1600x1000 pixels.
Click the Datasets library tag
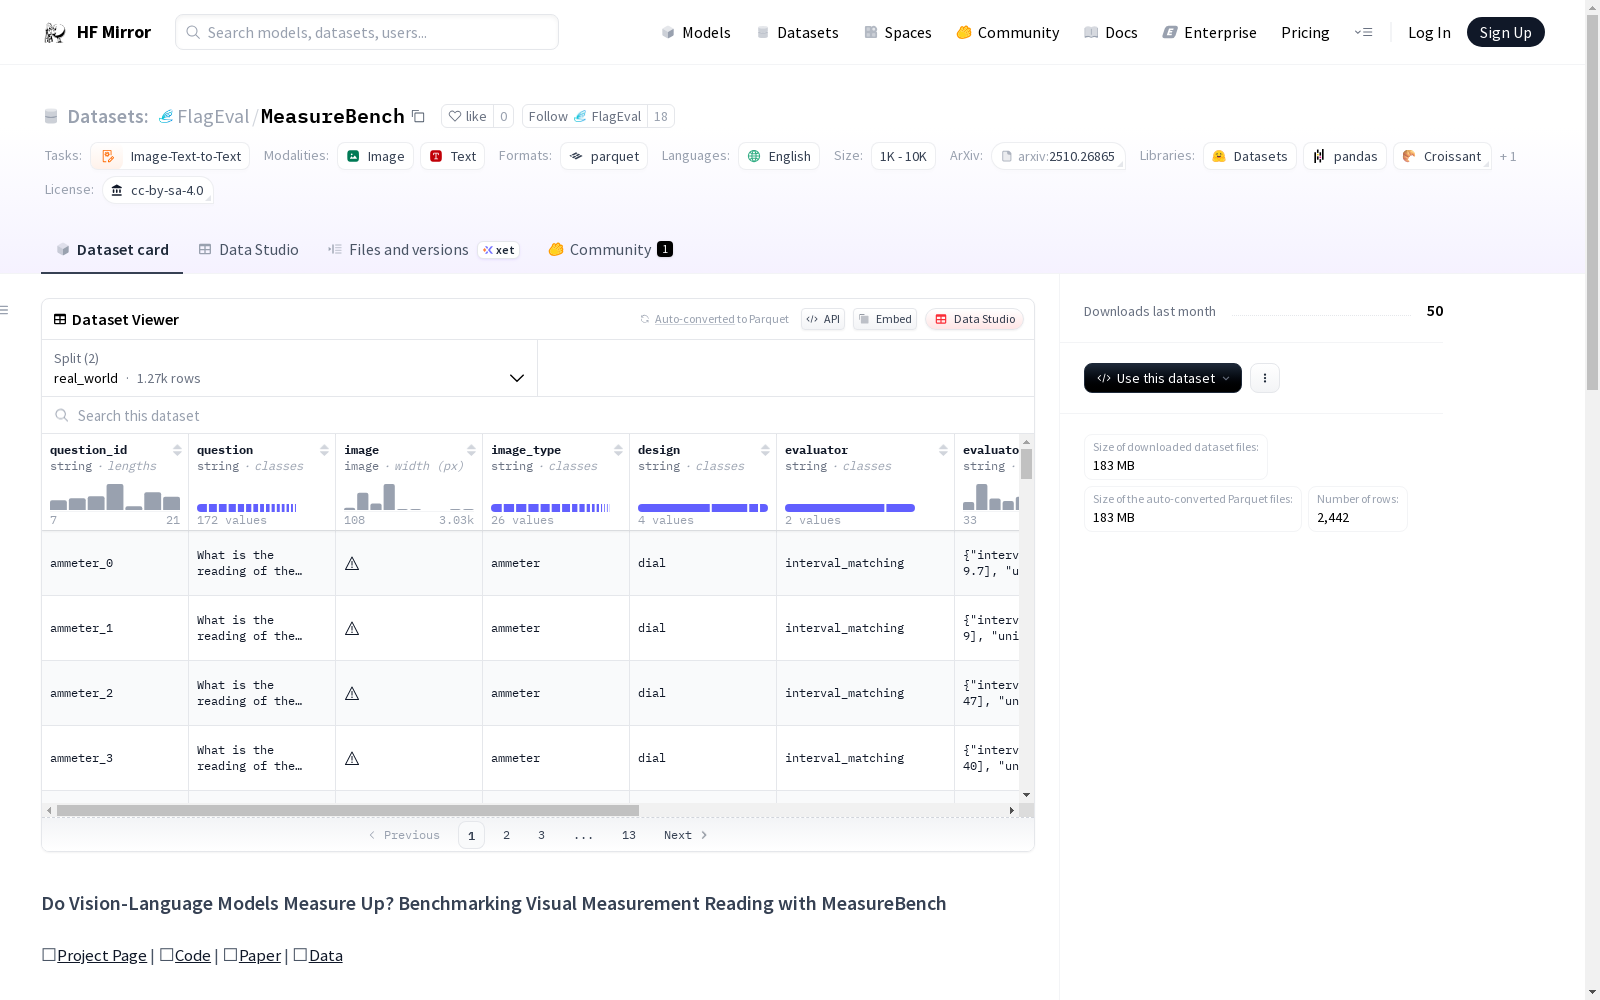[1250, 156]
